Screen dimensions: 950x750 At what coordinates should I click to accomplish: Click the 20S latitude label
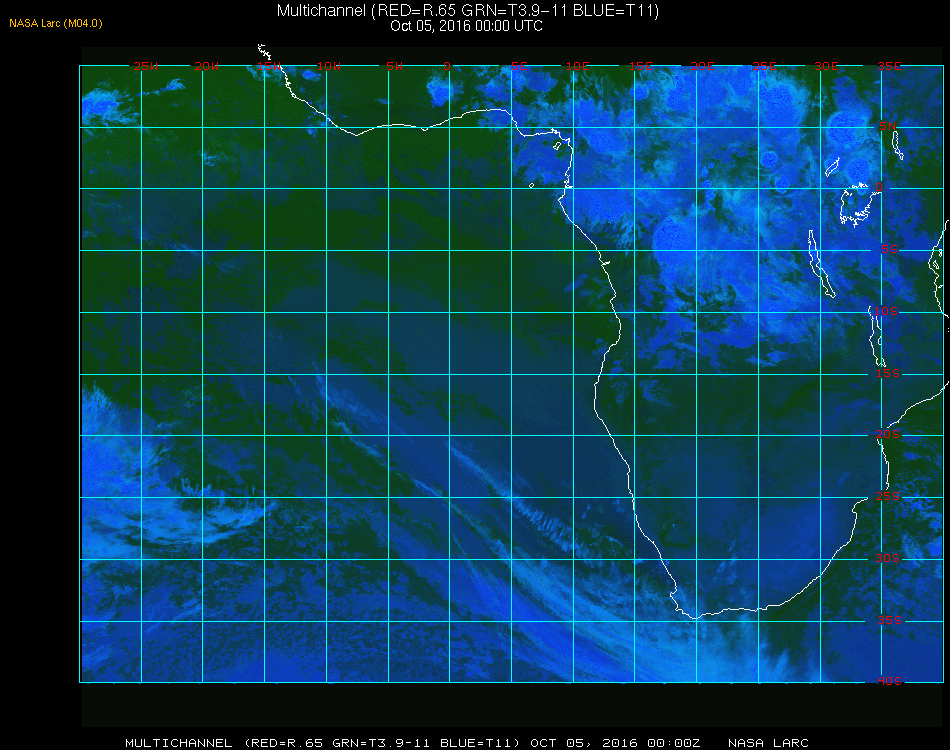(x=888, y=434)
